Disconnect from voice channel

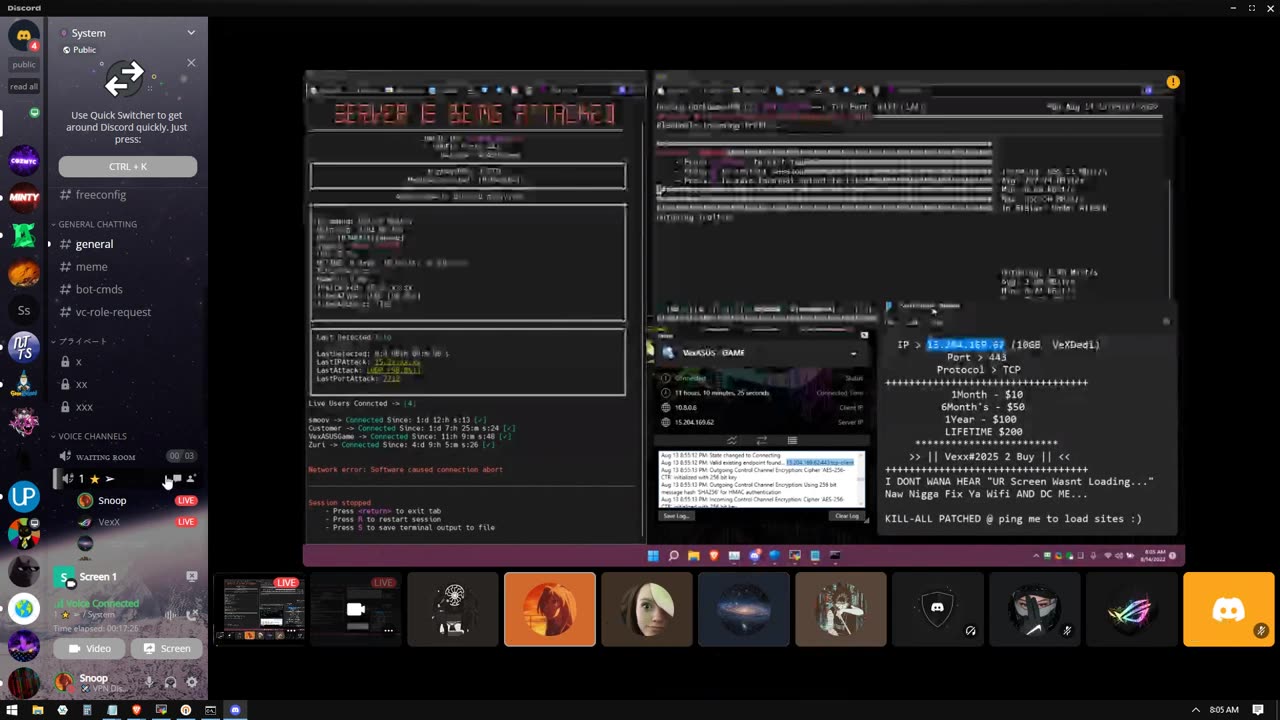pos(192,615)
